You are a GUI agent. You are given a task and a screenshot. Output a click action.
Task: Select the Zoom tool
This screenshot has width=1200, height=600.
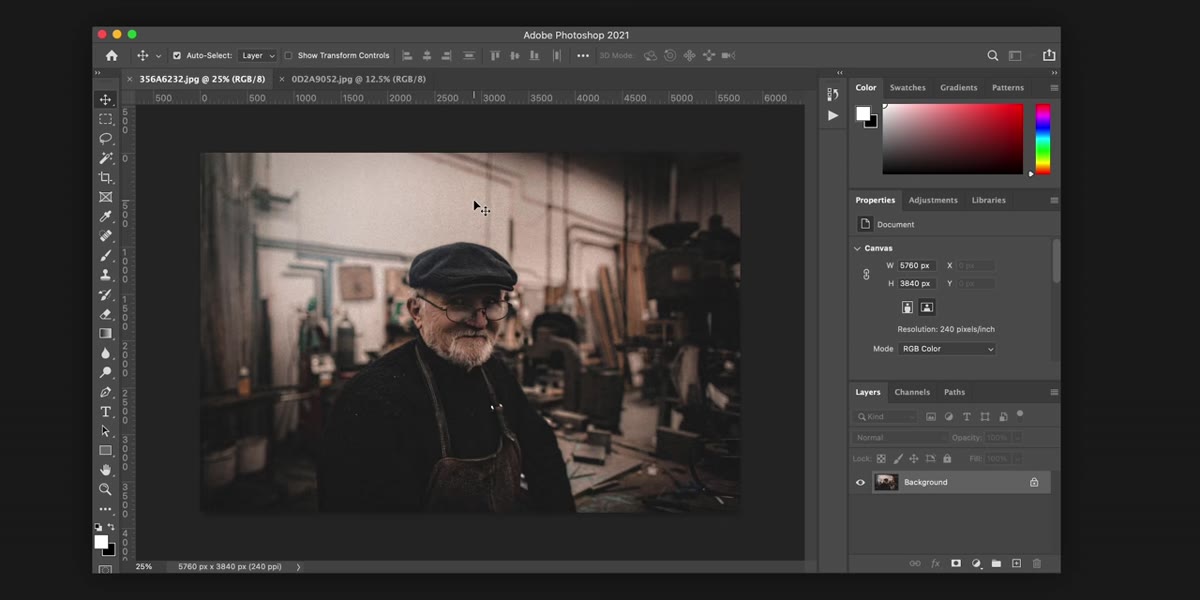coord(105,489)
